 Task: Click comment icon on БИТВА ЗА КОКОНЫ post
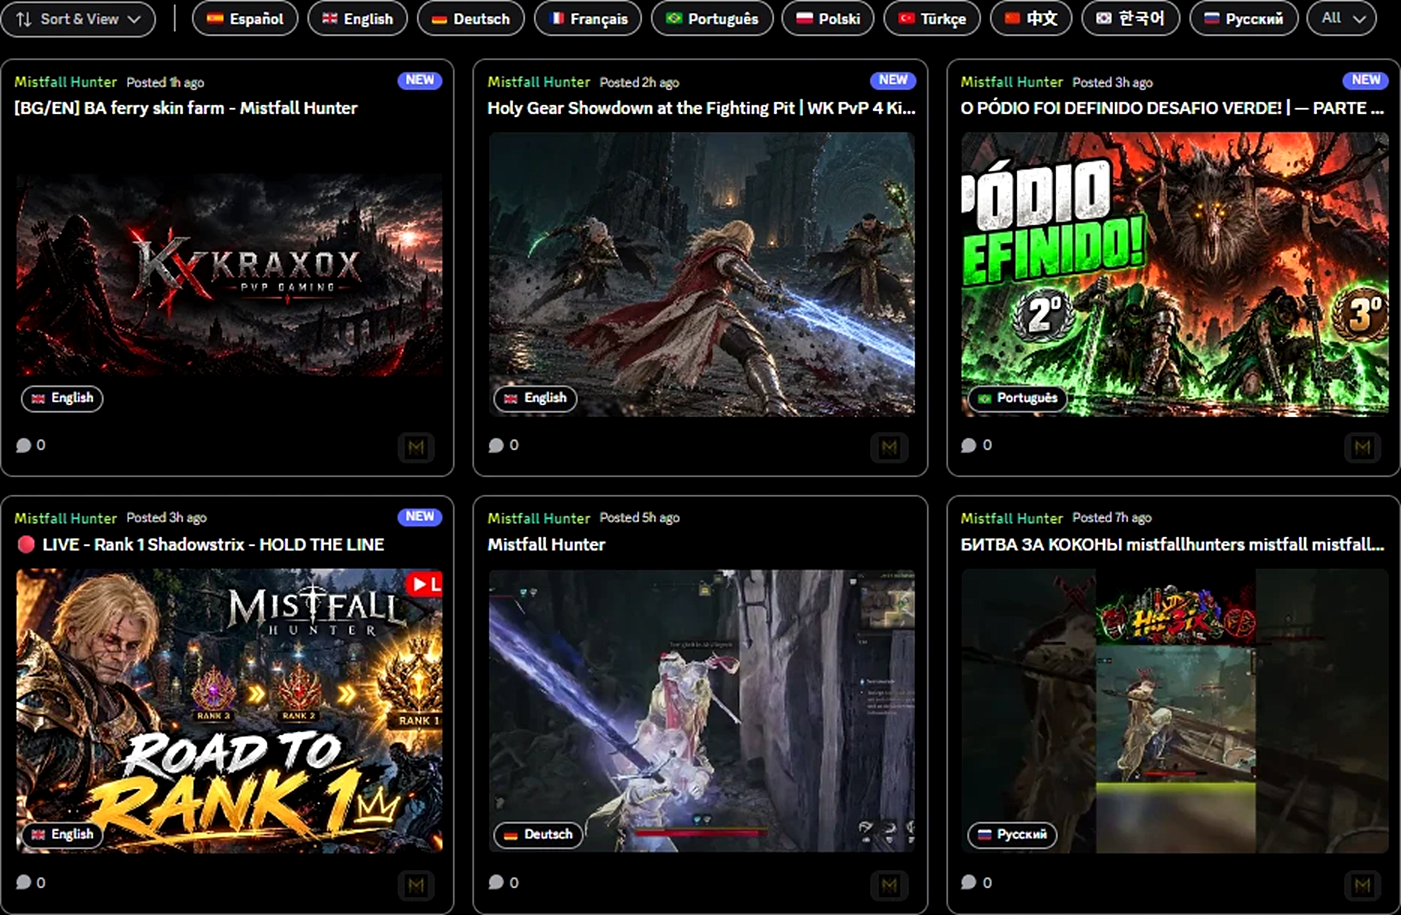[968, 883]
